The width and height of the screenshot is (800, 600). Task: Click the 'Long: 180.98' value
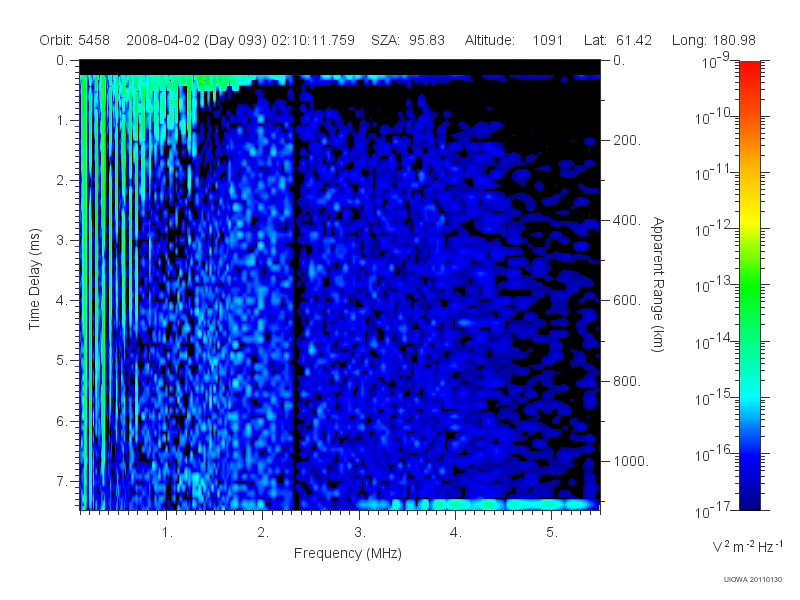pos(713,40)
